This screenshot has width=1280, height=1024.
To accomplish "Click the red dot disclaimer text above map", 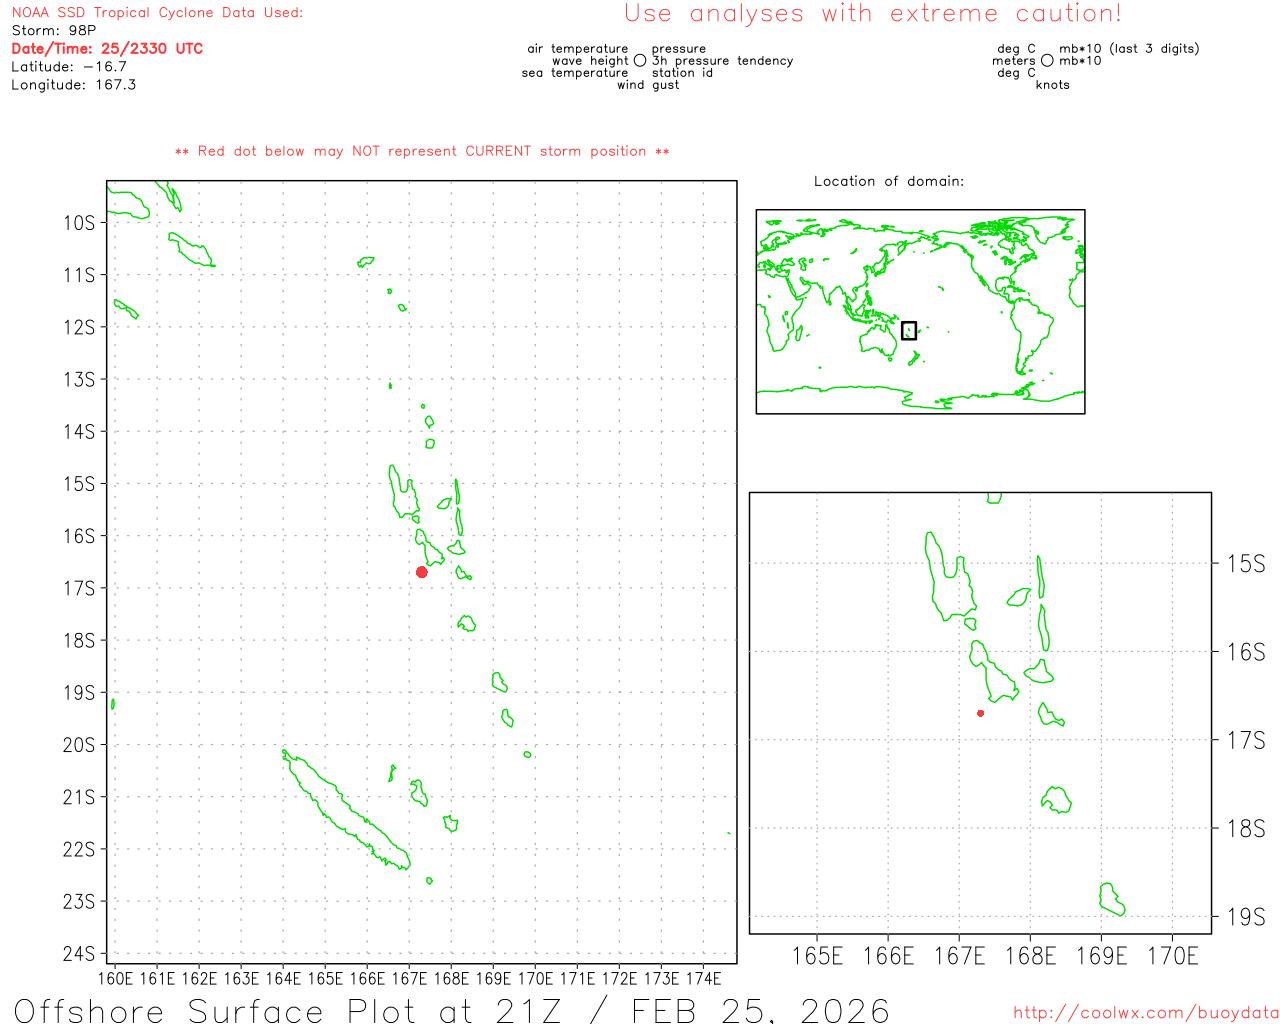I will tap(422, 151).
